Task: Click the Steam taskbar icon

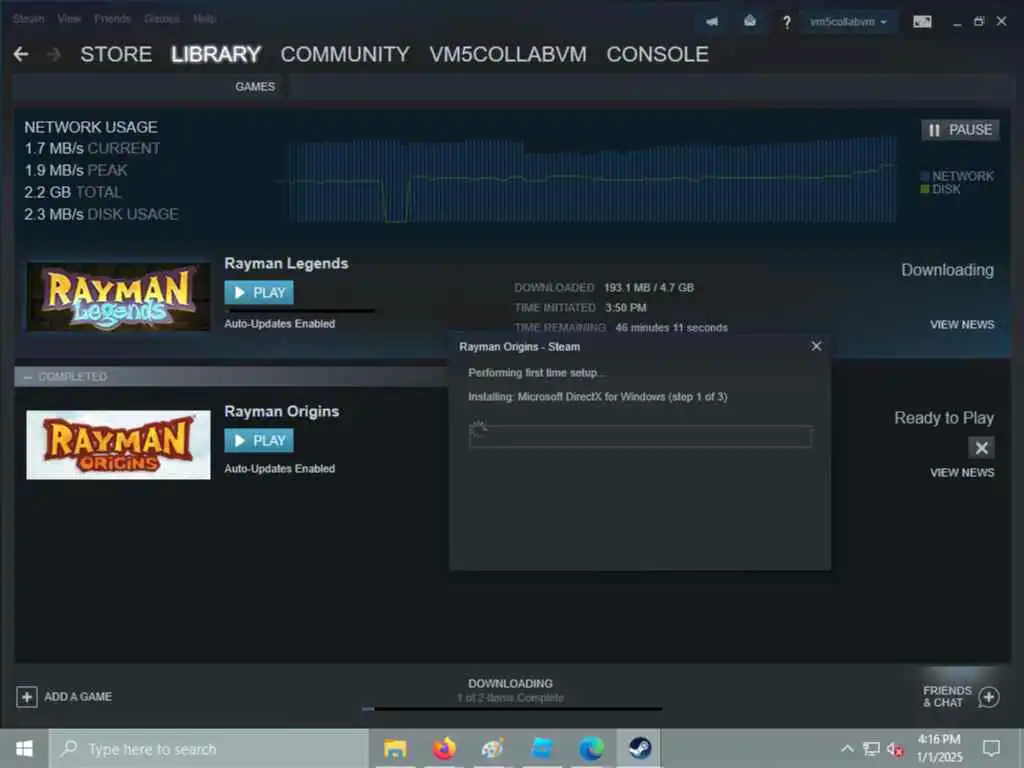Action: pos(639,748)
